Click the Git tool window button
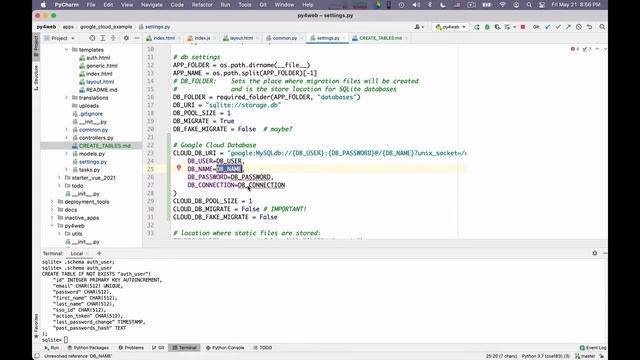 (158, 348)
